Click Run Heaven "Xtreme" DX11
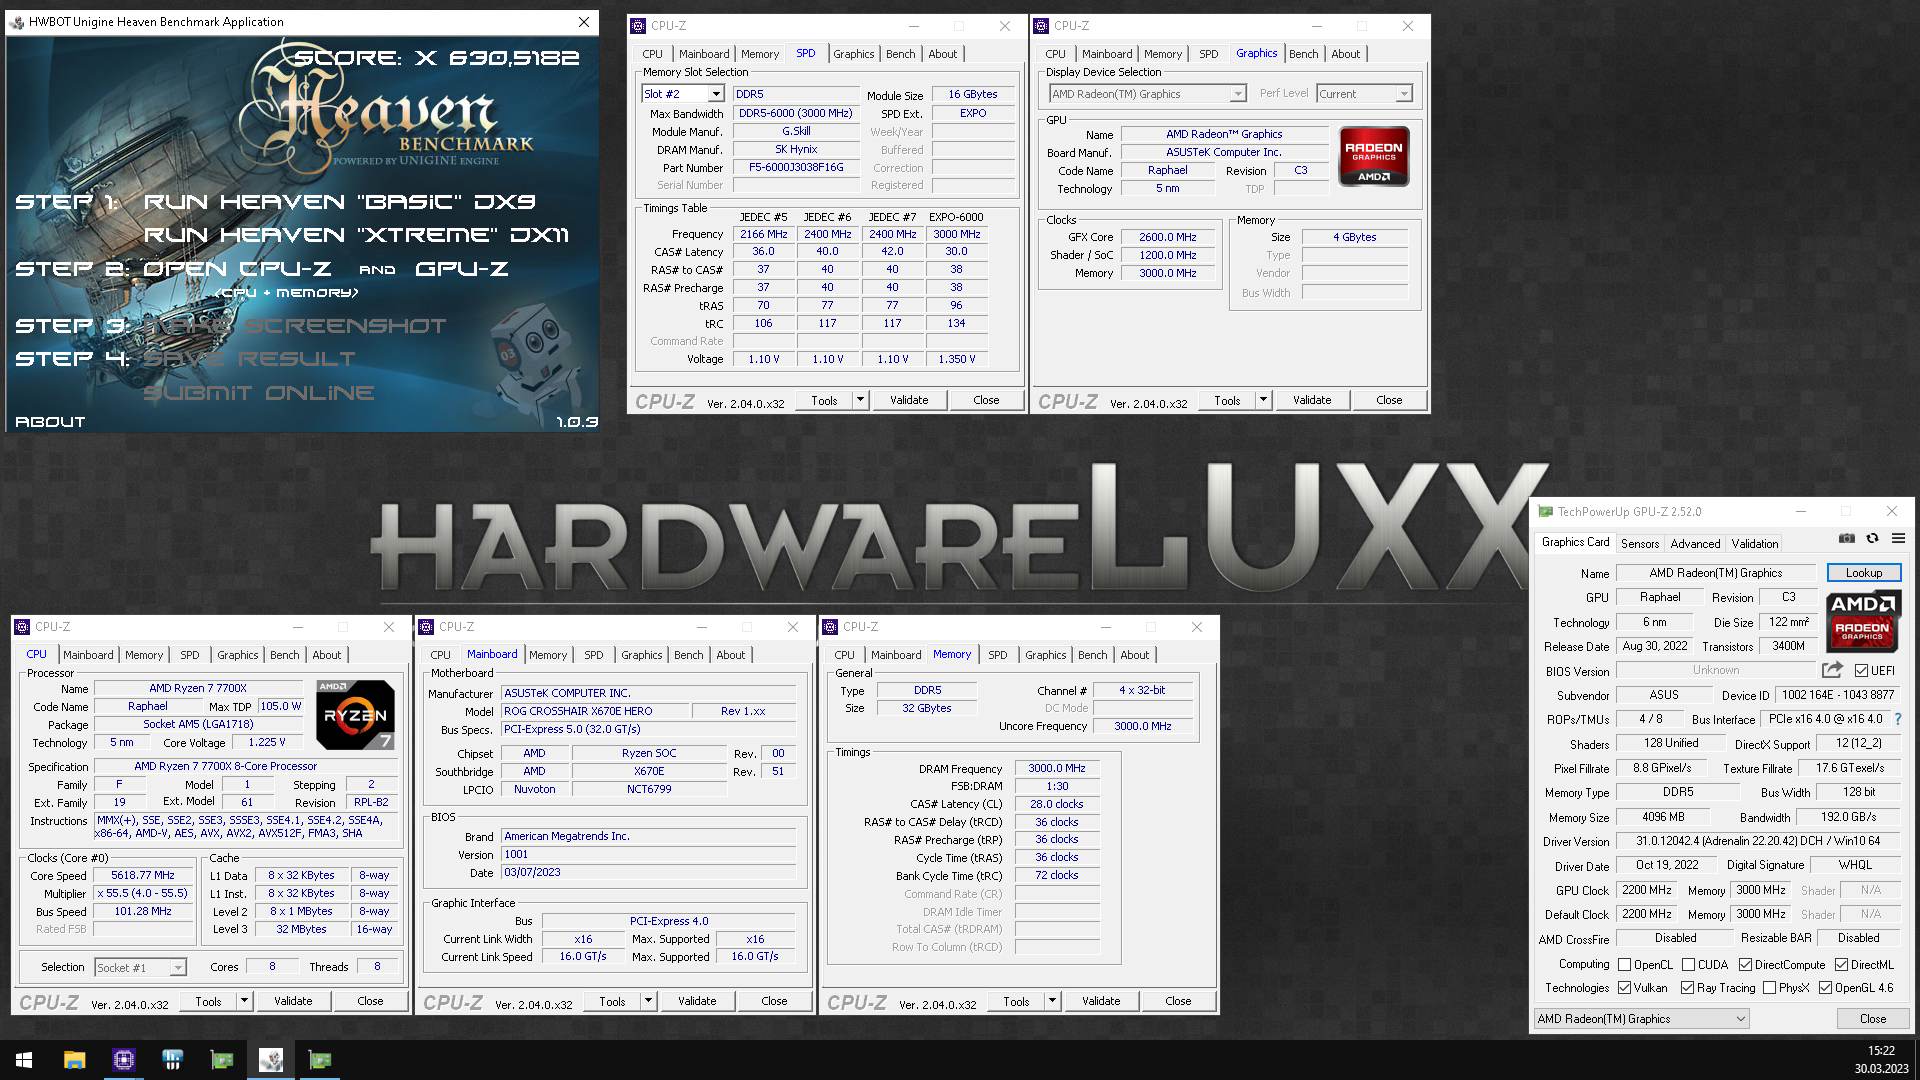This screenshot has width=1920, height=1080. click(357, 235)
